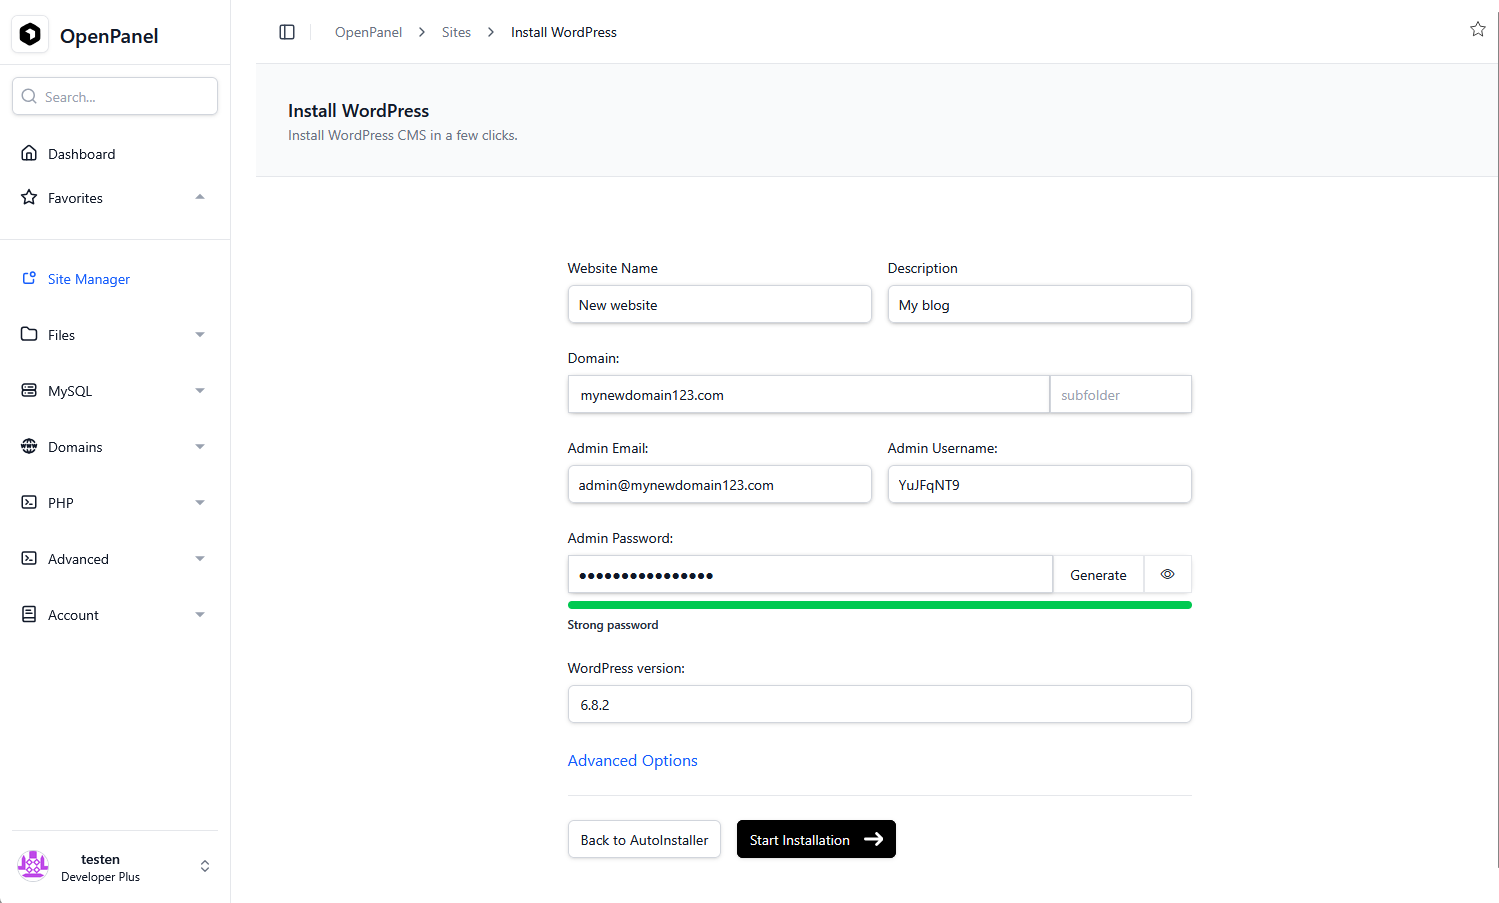Expand the Domains menu arrow
Screen dimensions: 1499x903
[200, 447]
